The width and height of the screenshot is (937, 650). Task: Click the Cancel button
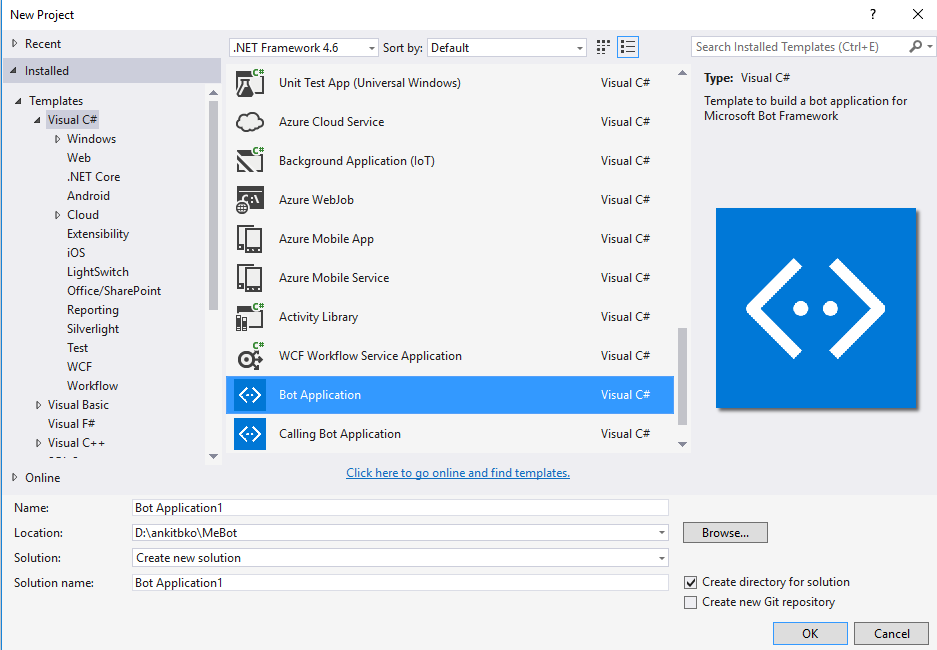891,633
